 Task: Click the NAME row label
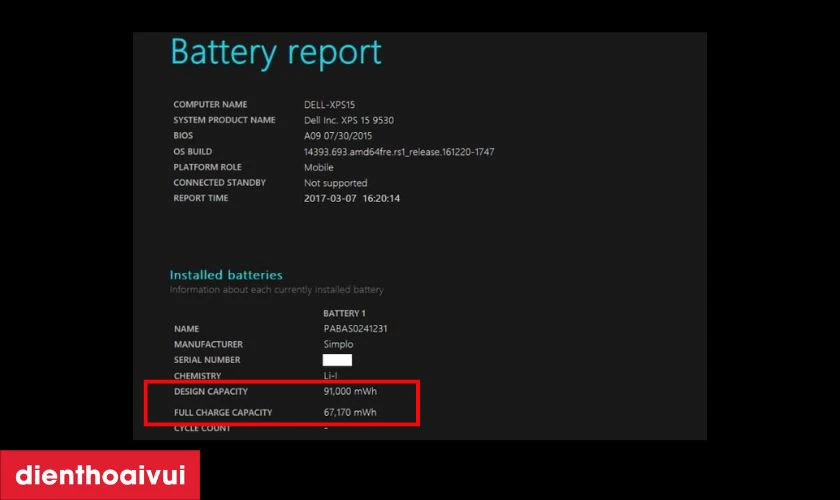[186, 329]
